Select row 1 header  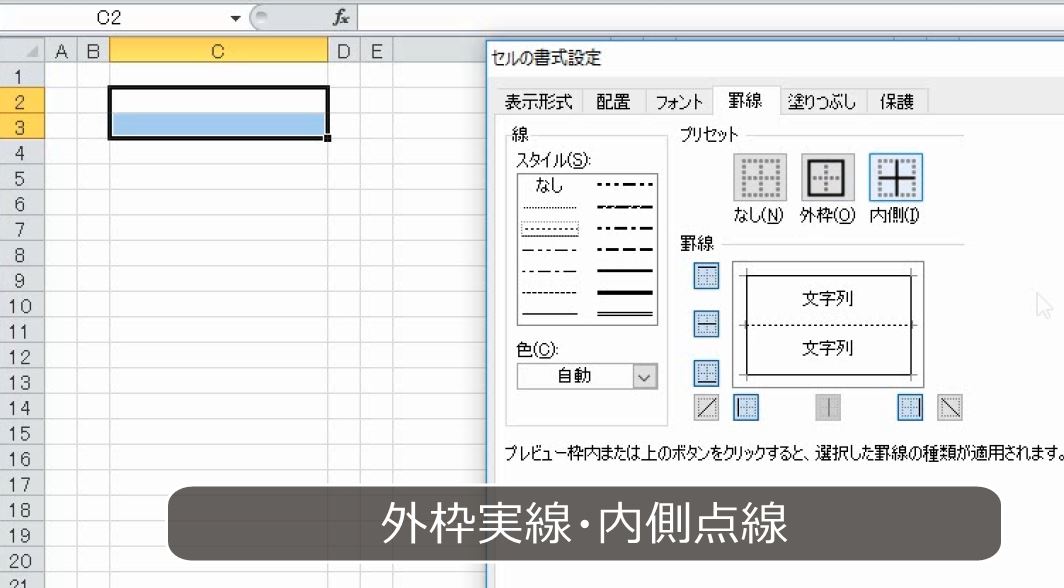[x=20, y=76]
